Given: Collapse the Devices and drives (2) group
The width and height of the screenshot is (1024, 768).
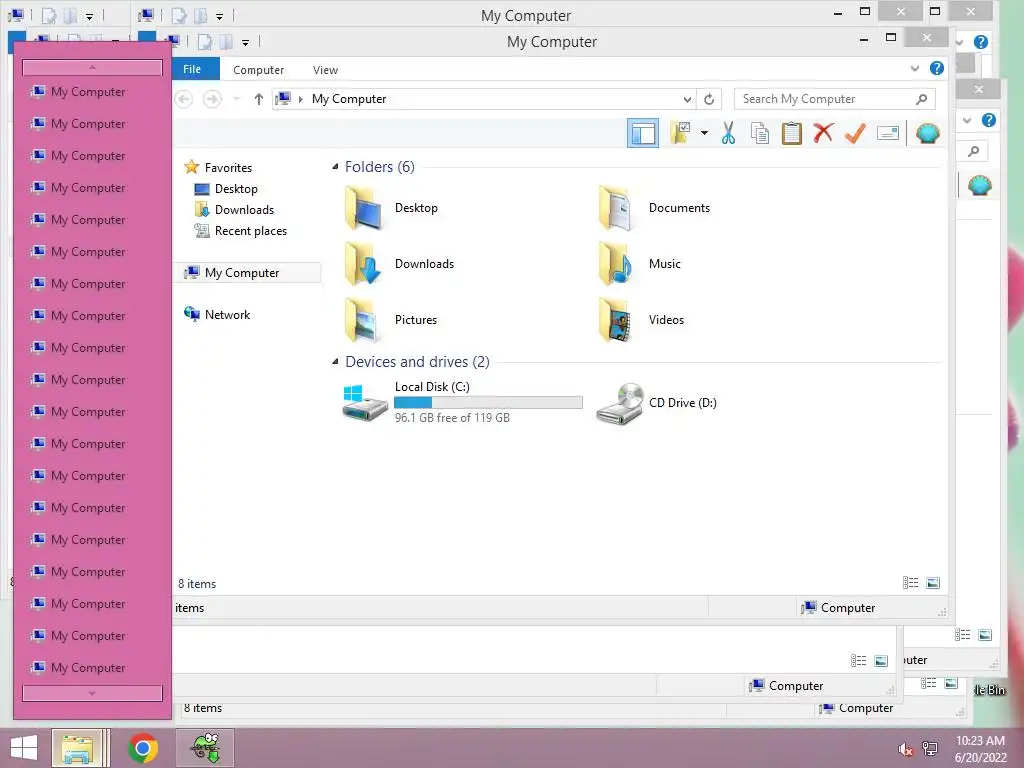Looking at the screenshot, I should click(x=335, y=362).
